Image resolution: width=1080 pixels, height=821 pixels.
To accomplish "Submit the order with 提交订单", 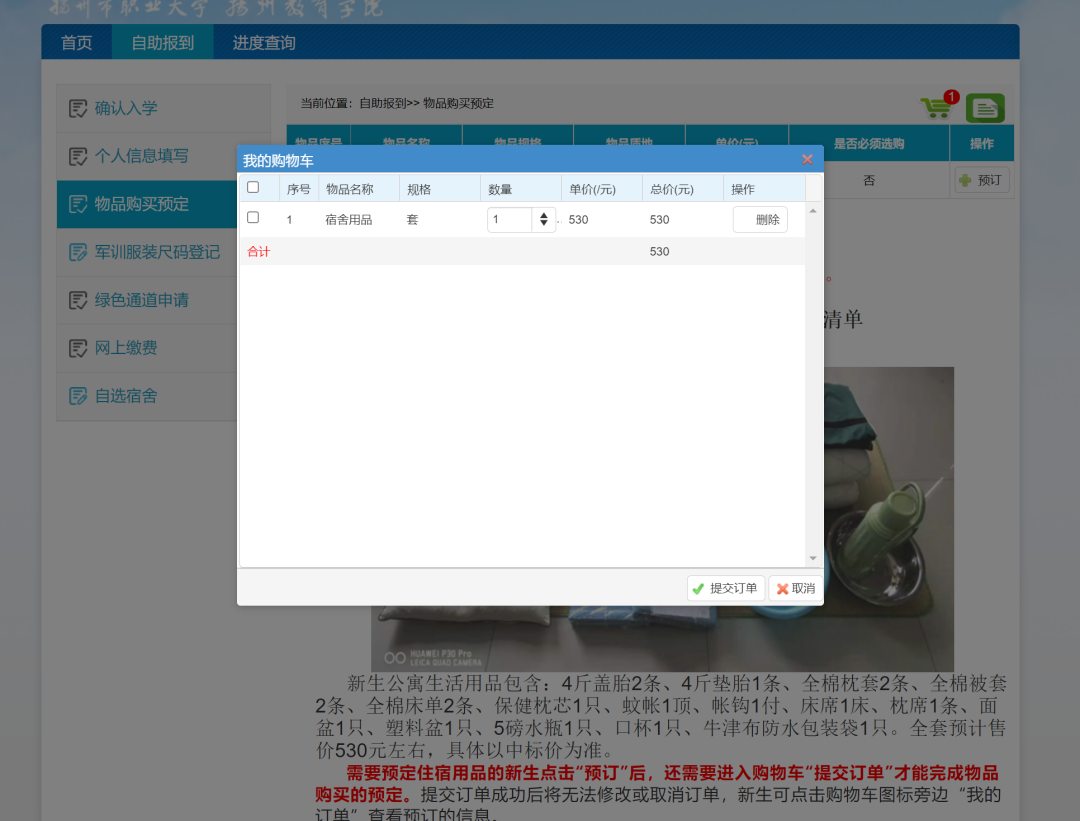I will [x=726, y=588].
